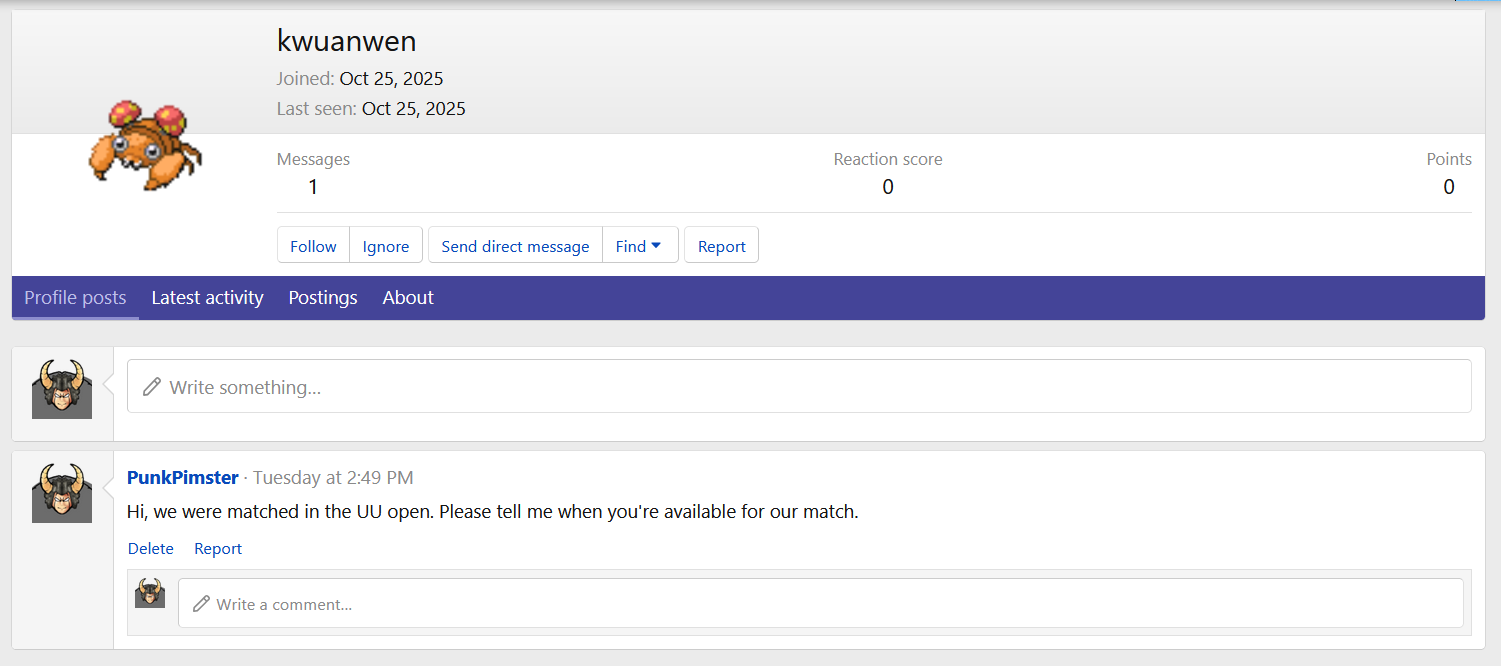Click the Tuesday at 2:49 PM timestamp
The height and width of the screenshot is (666, 1501).
pyautogui.click(x=333, y=478)
